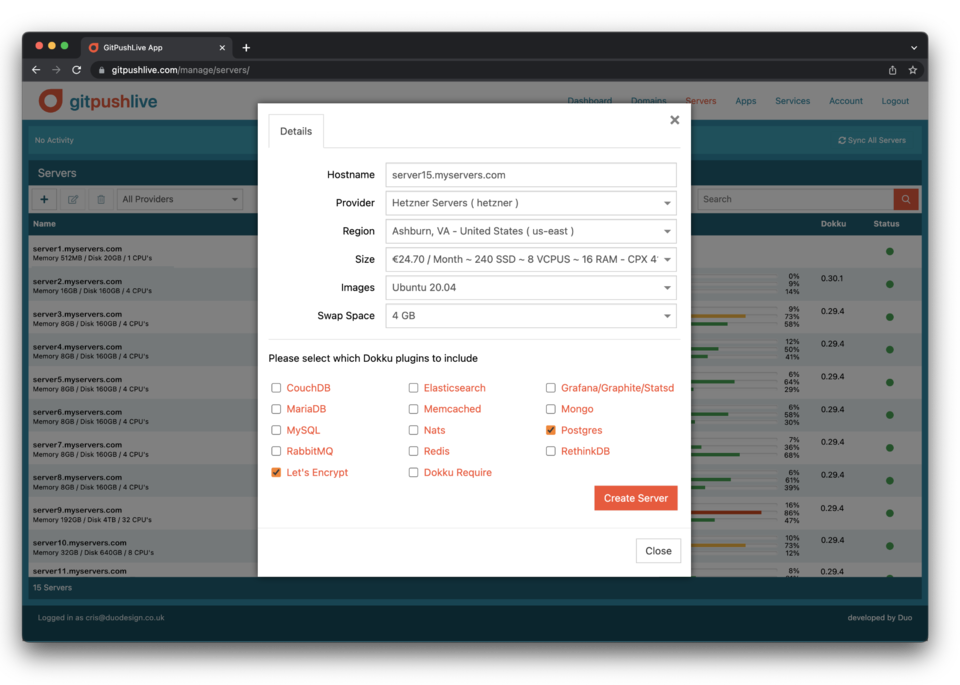Open the Services menu

pos(792,101)
